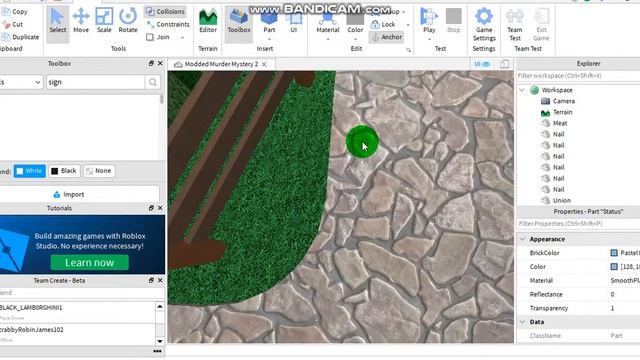640x360 pixels.
Task: Open Team Create more options menu
Action: point(157,351)
